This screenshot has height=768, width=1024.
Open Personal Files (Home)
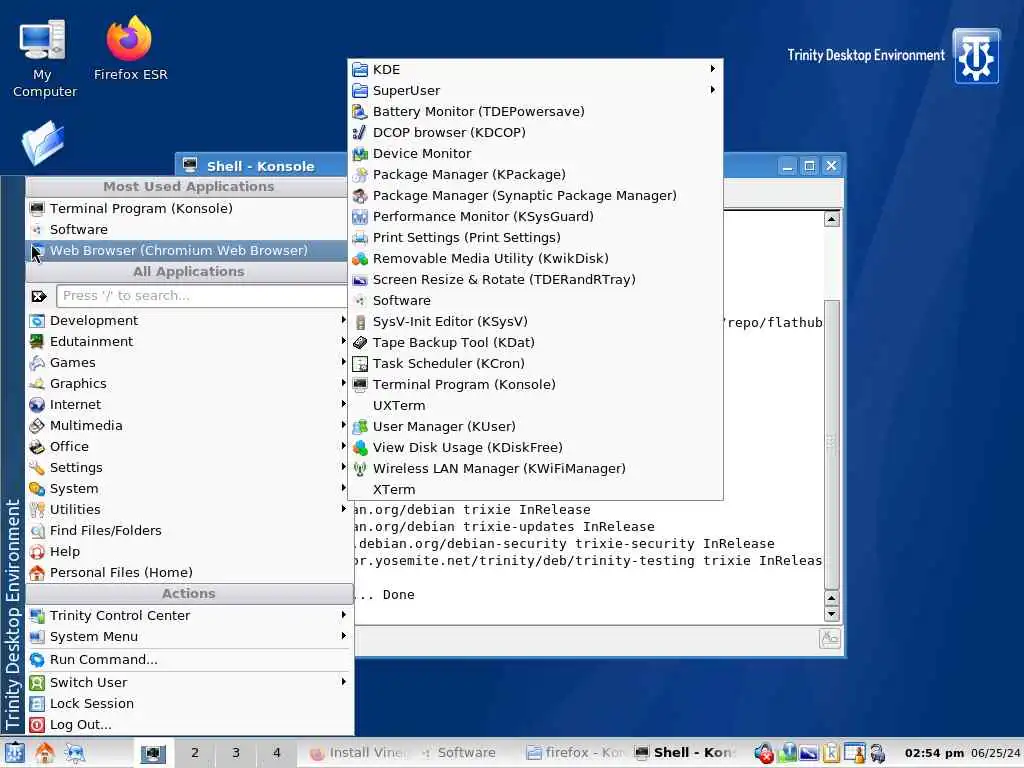pyautogui.click(x=189, y=572)
